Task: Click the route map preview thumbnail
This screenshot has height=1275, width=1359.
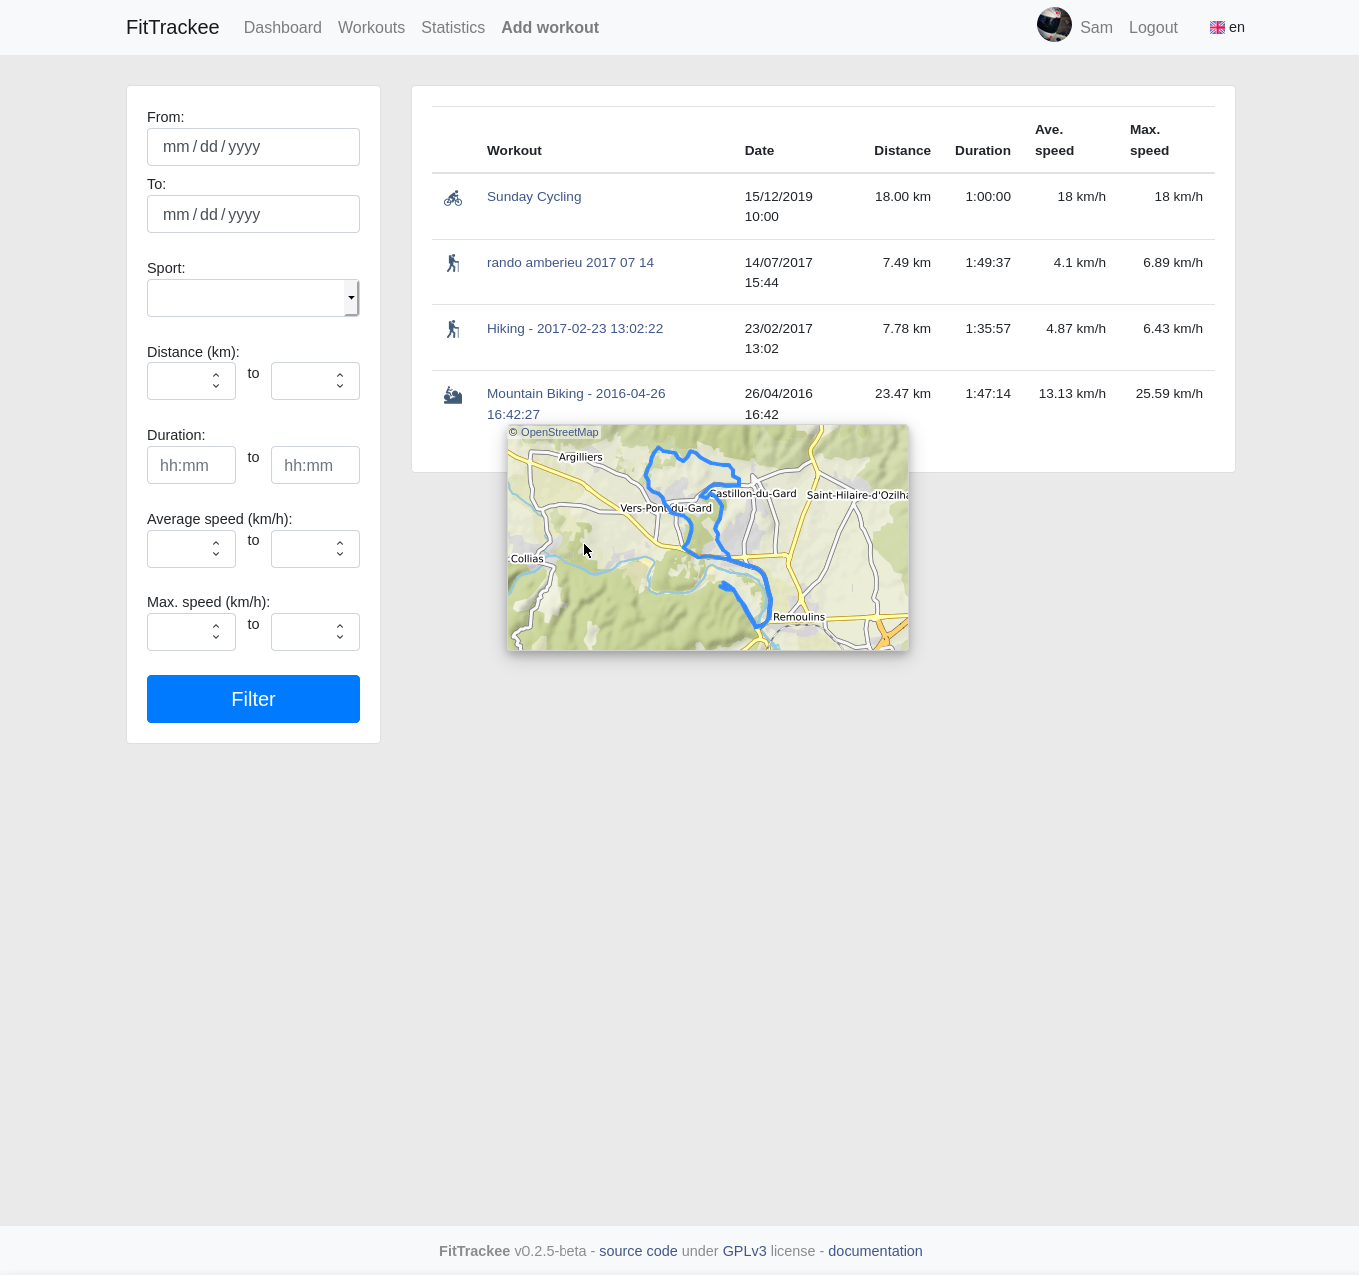Action: point(708,538)
